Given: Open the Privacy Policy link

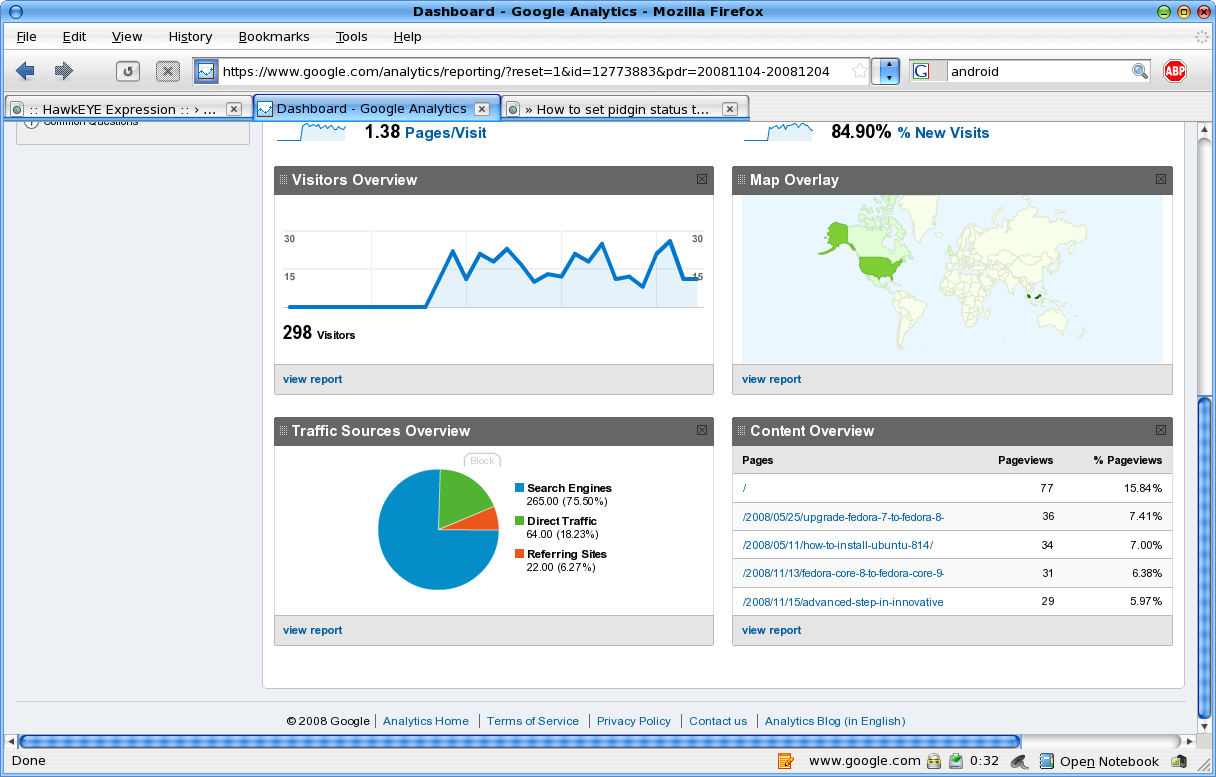Looking at the screenshot, I should pos(633,721).
